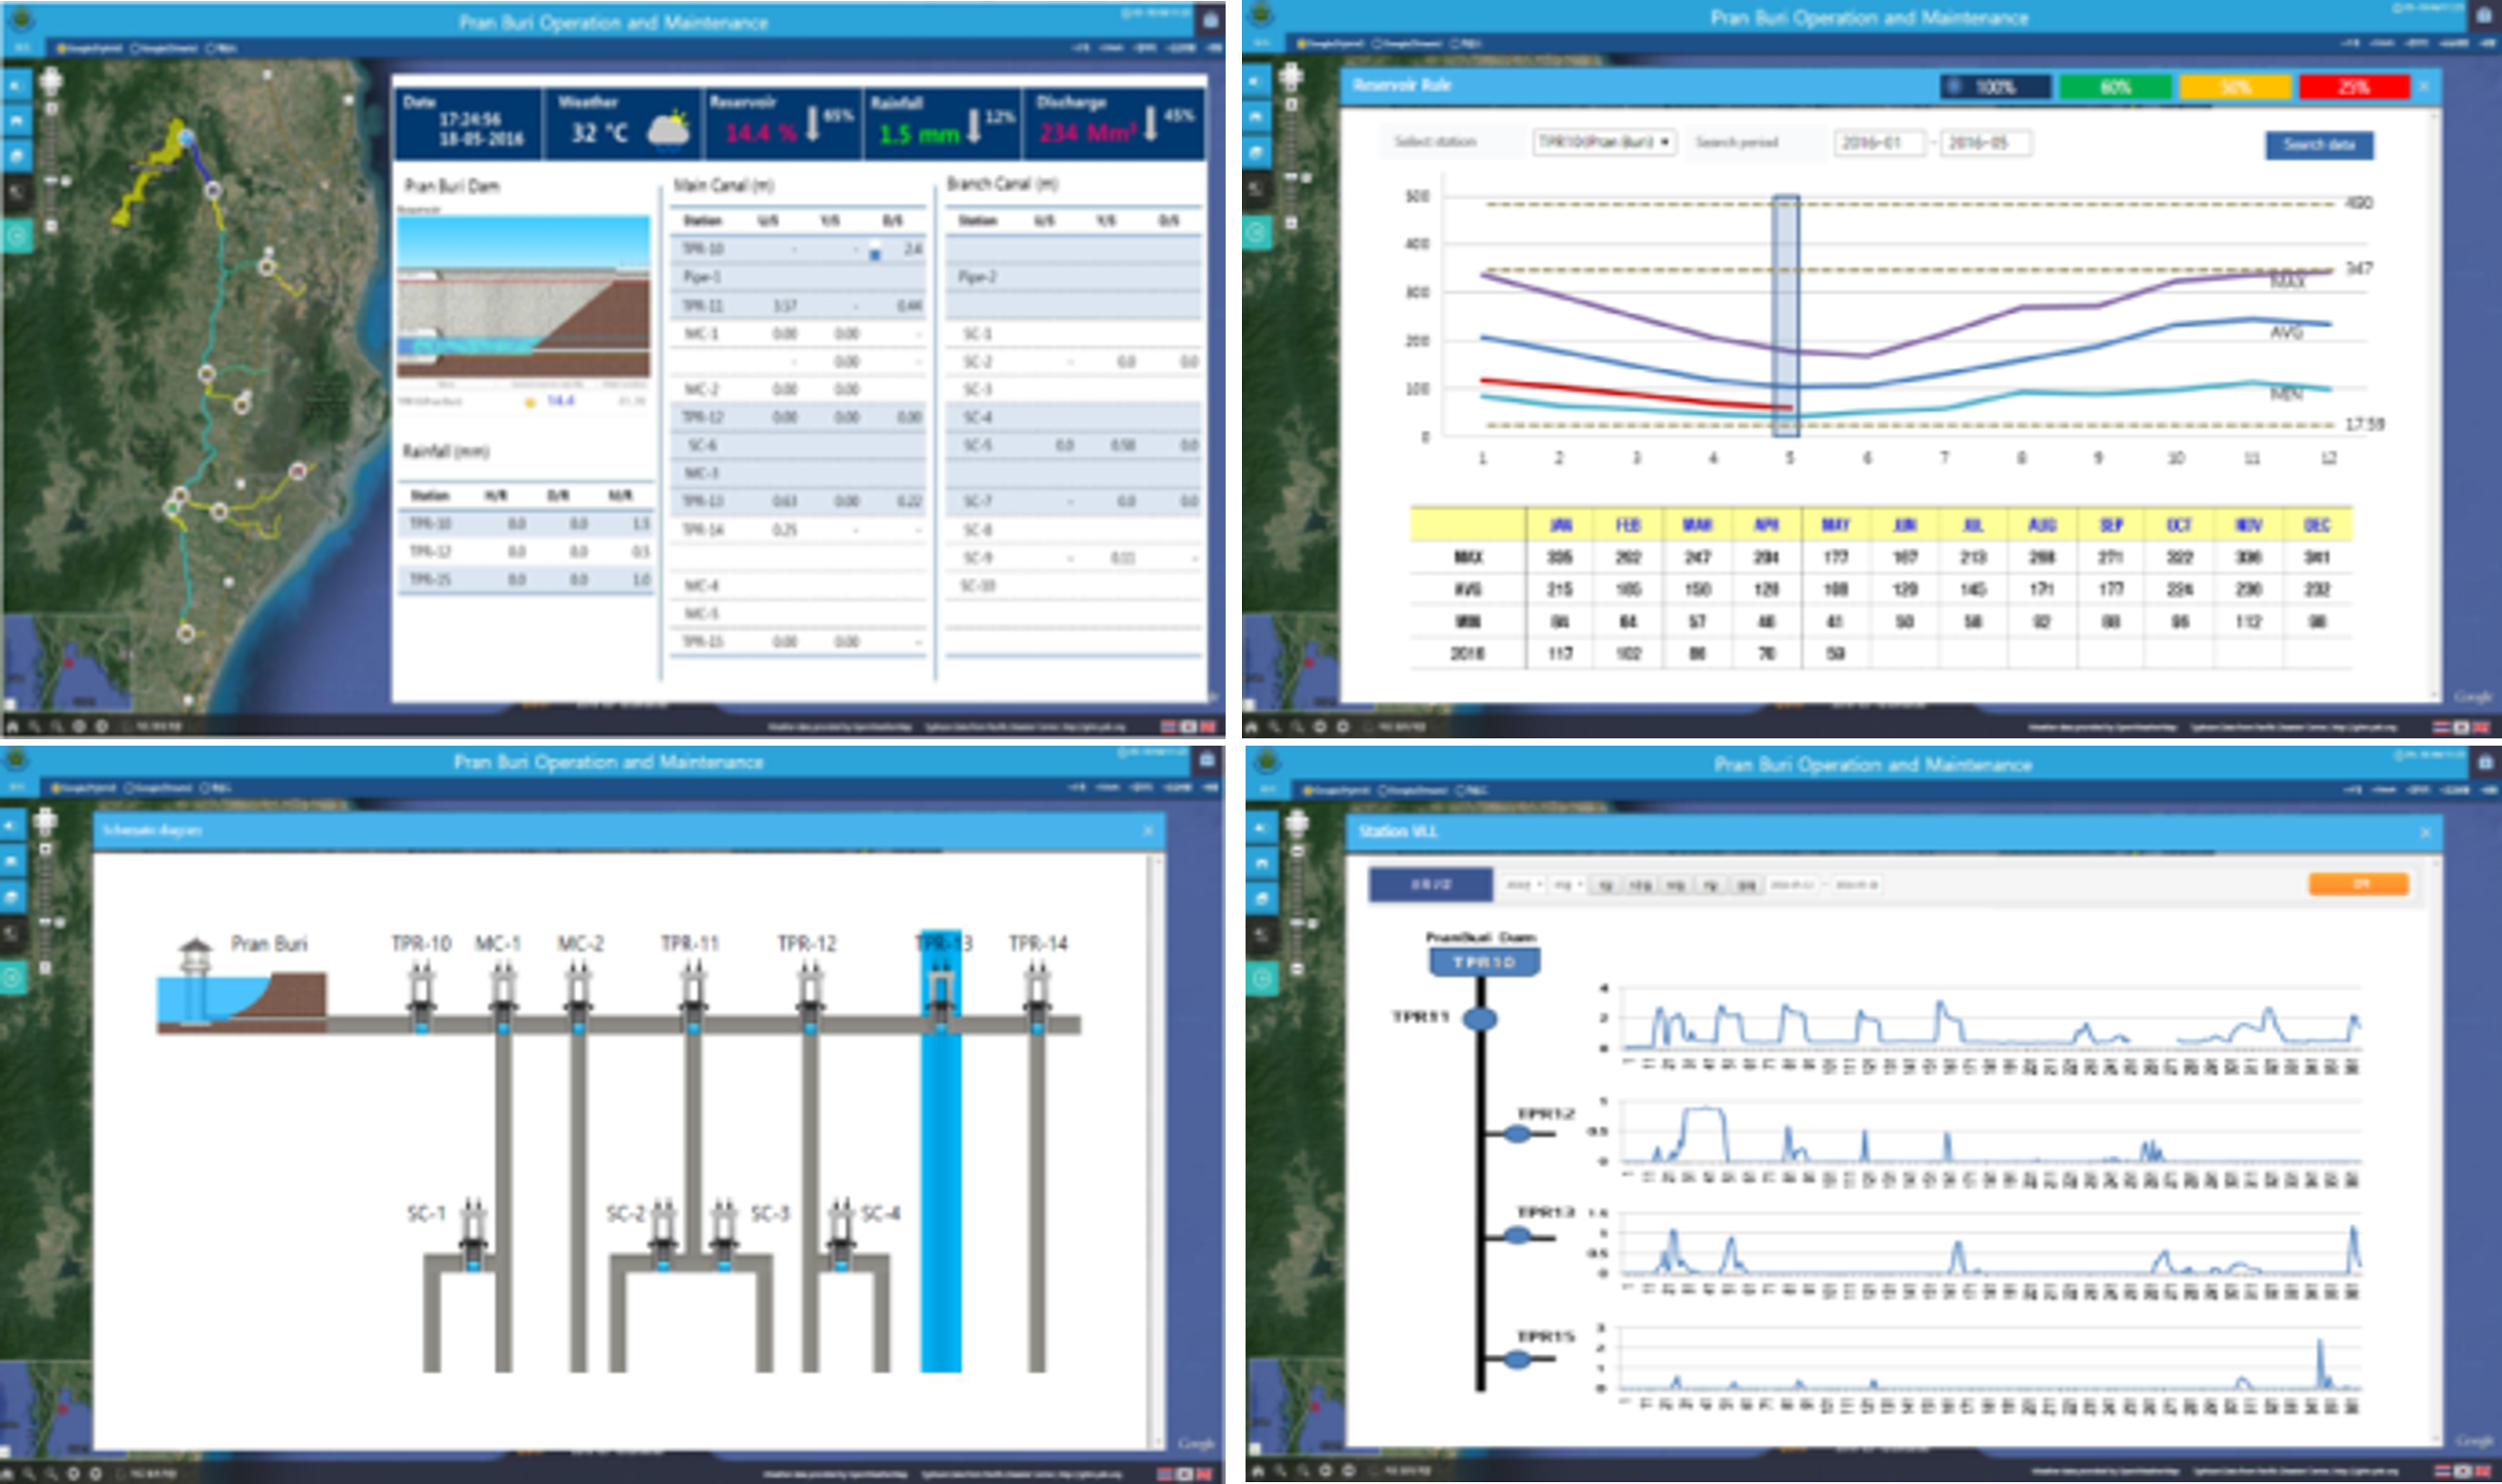The image size is (2502, 1484).
Task: Click the TPR15 node circle in the Station WL panel
Action: click(x=1517, y=1359)
